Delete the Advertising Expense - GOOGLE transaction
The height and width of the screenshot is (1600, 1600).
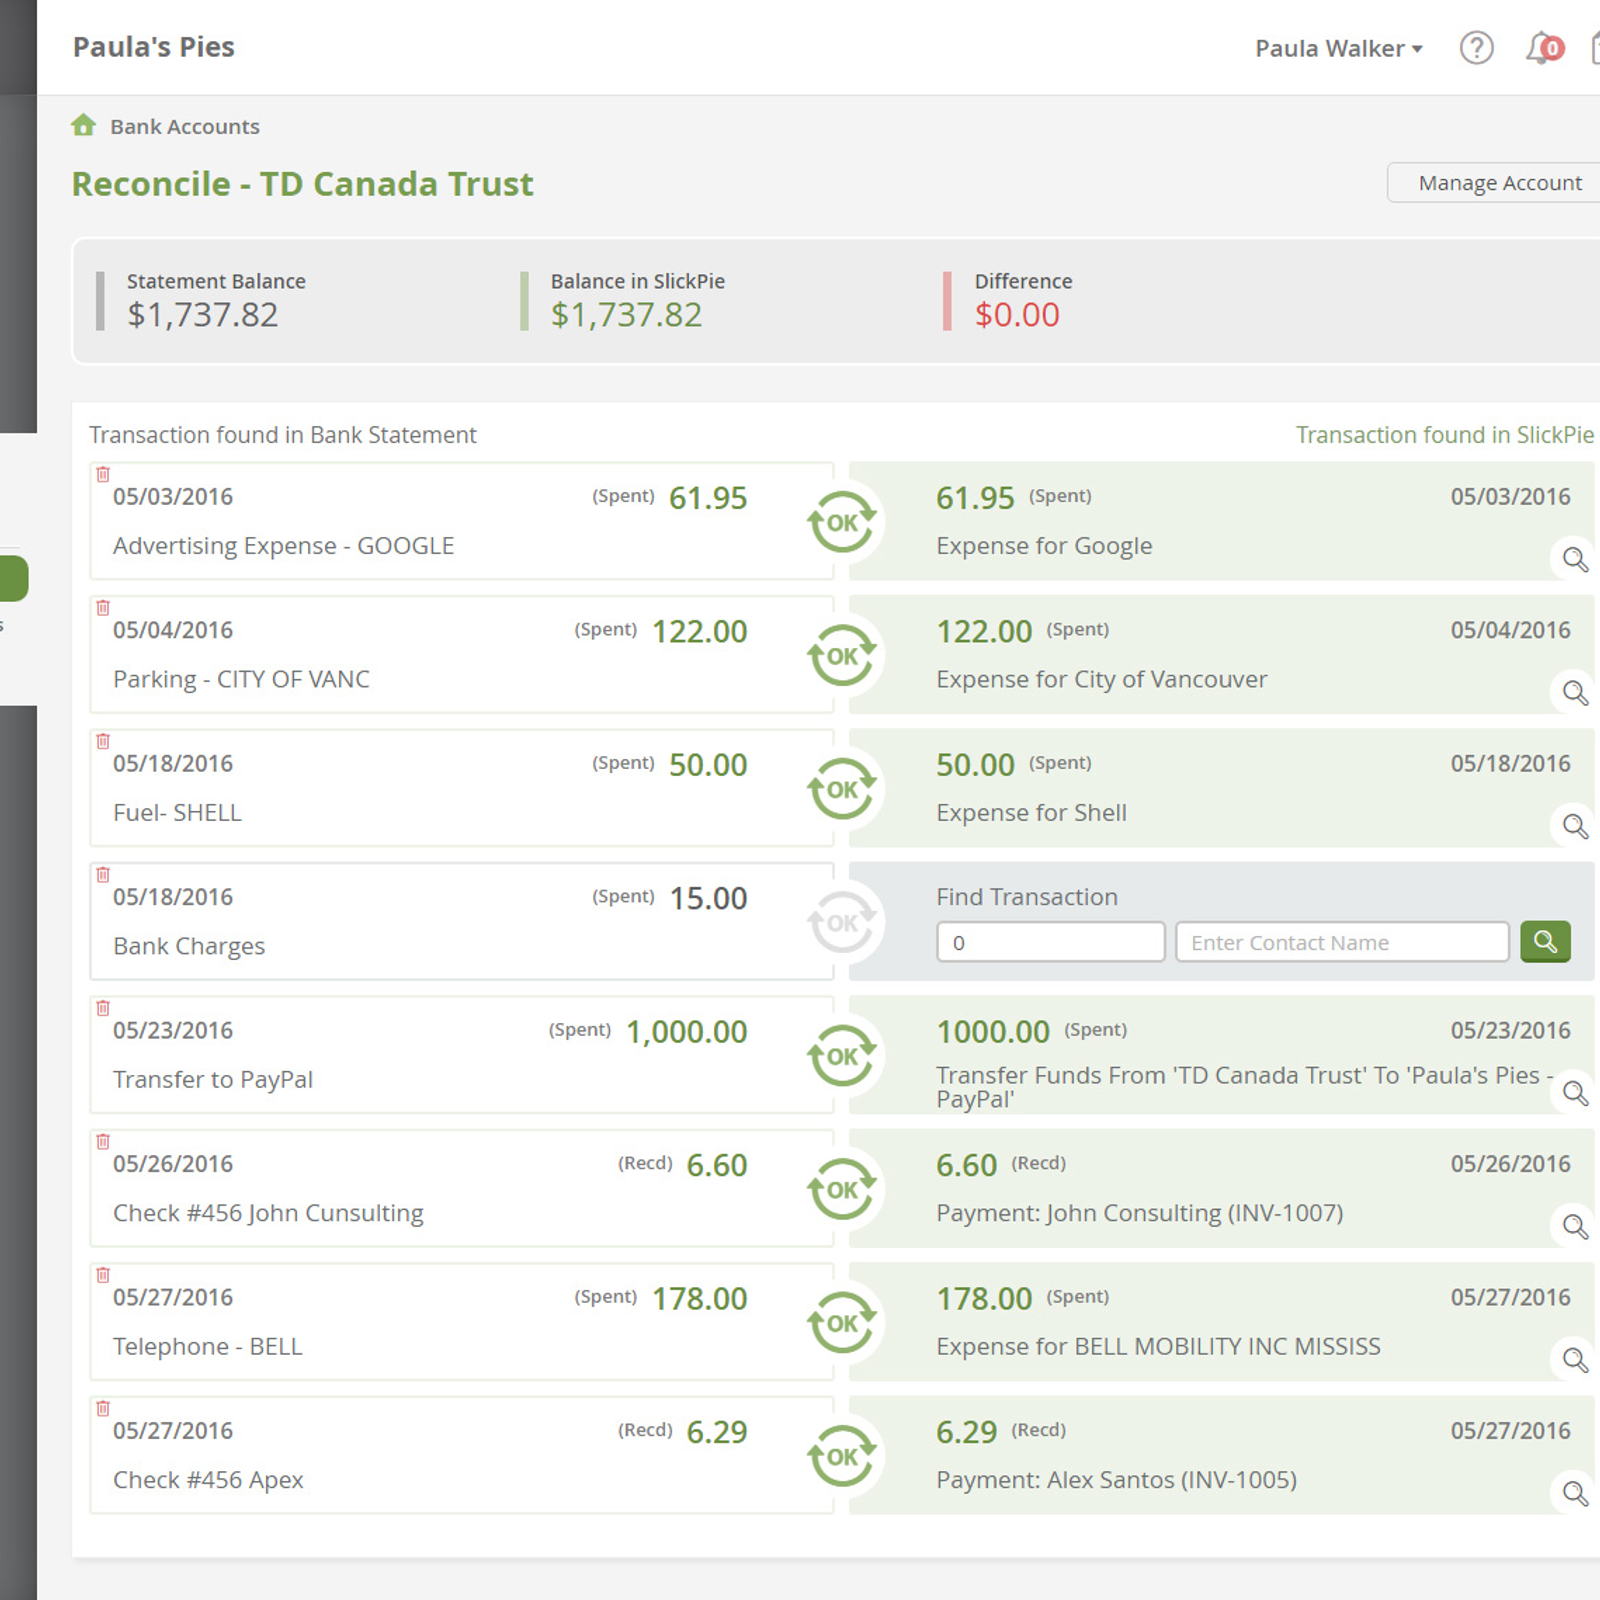(103, 474)
